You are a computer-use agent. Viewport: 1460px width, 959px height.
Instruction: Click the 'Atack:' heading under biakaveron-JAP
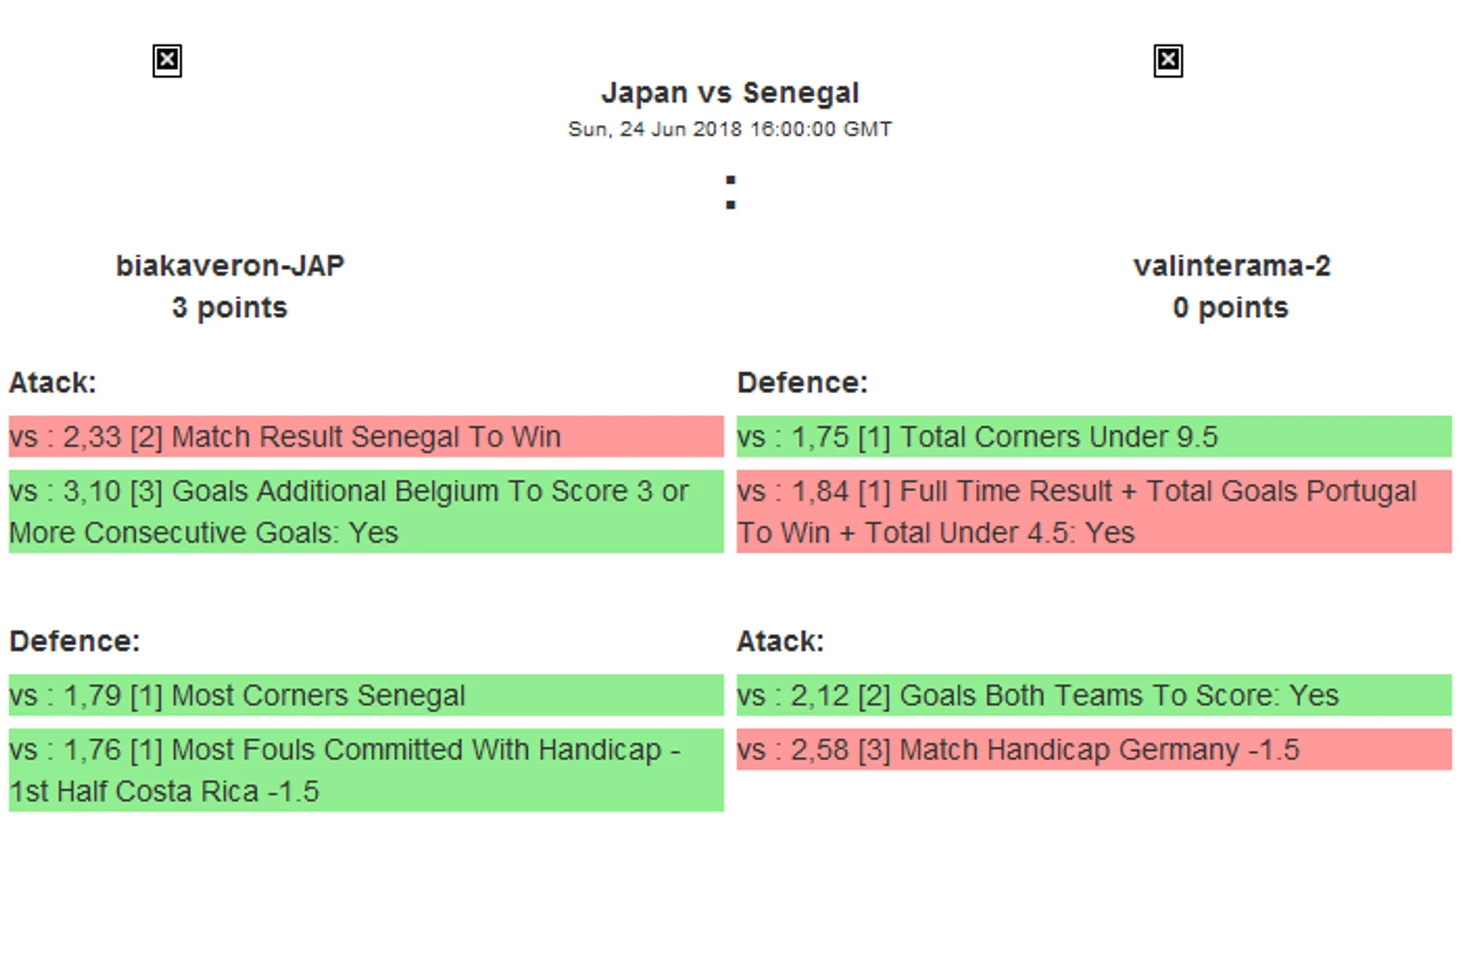tap(53, 383)
